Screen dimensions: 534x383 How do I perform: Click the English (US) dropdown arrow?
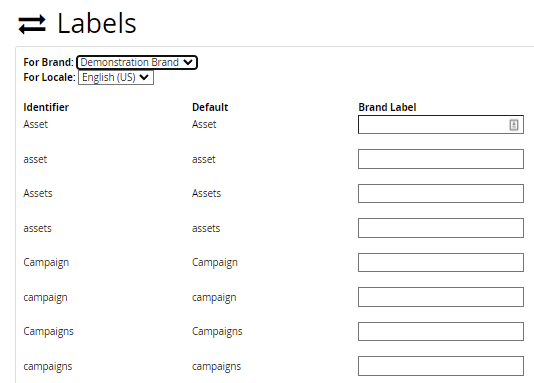click(144, 77)
